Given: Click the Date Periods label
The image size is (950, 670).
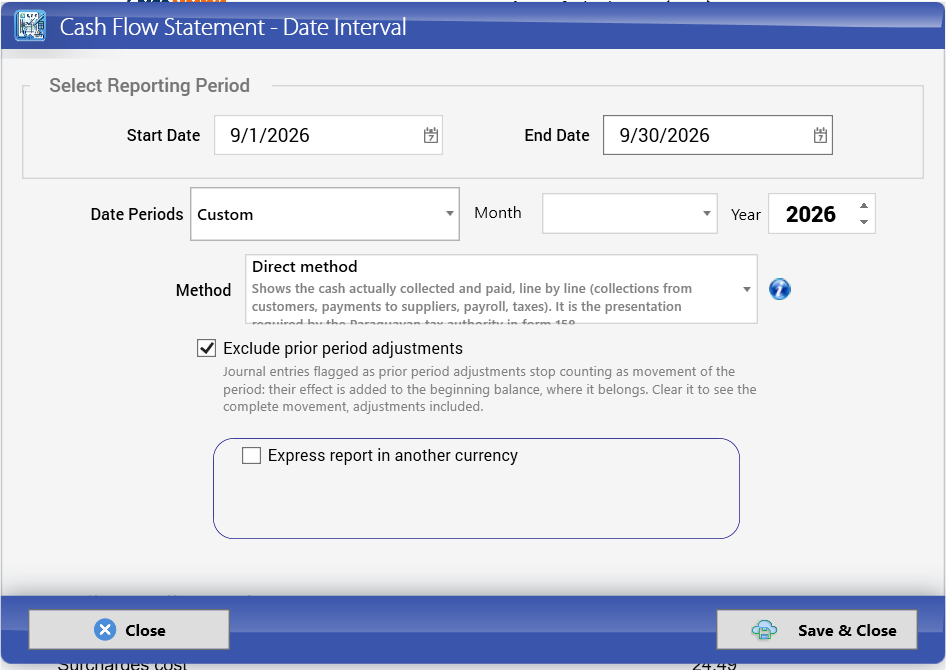Looking at the screenshot, I should coord(137,214).
